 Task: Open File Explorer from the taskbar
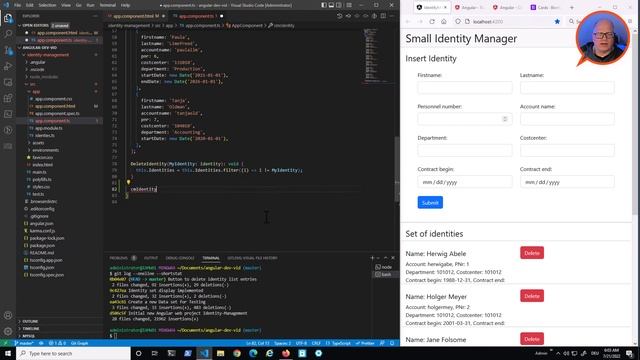pos(220,353)
